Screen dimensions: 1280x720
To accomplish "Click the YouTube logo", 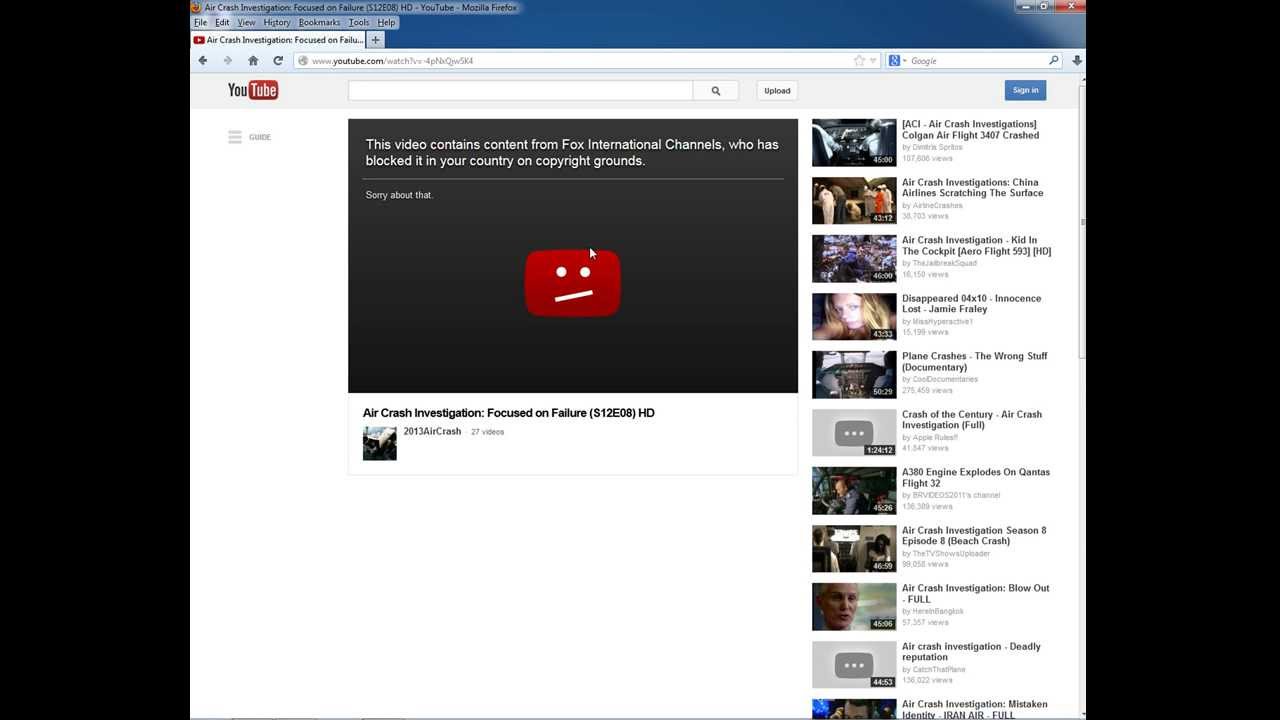I will [253, 90].
